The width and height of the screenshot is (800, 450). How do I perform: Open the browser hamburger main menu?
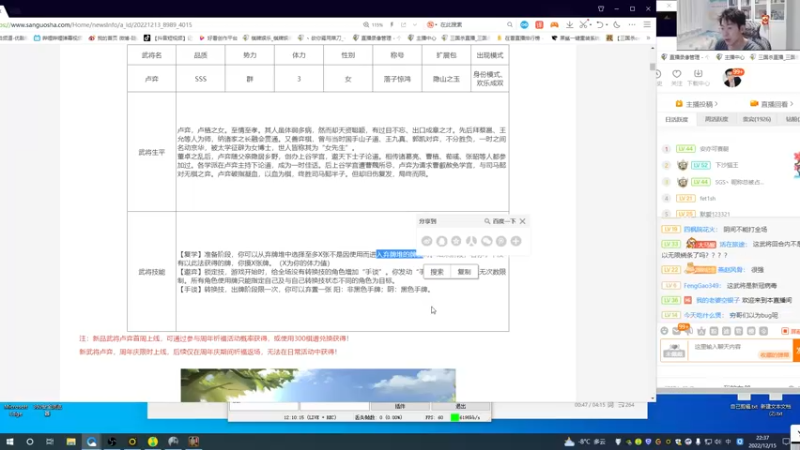point(647,24)
